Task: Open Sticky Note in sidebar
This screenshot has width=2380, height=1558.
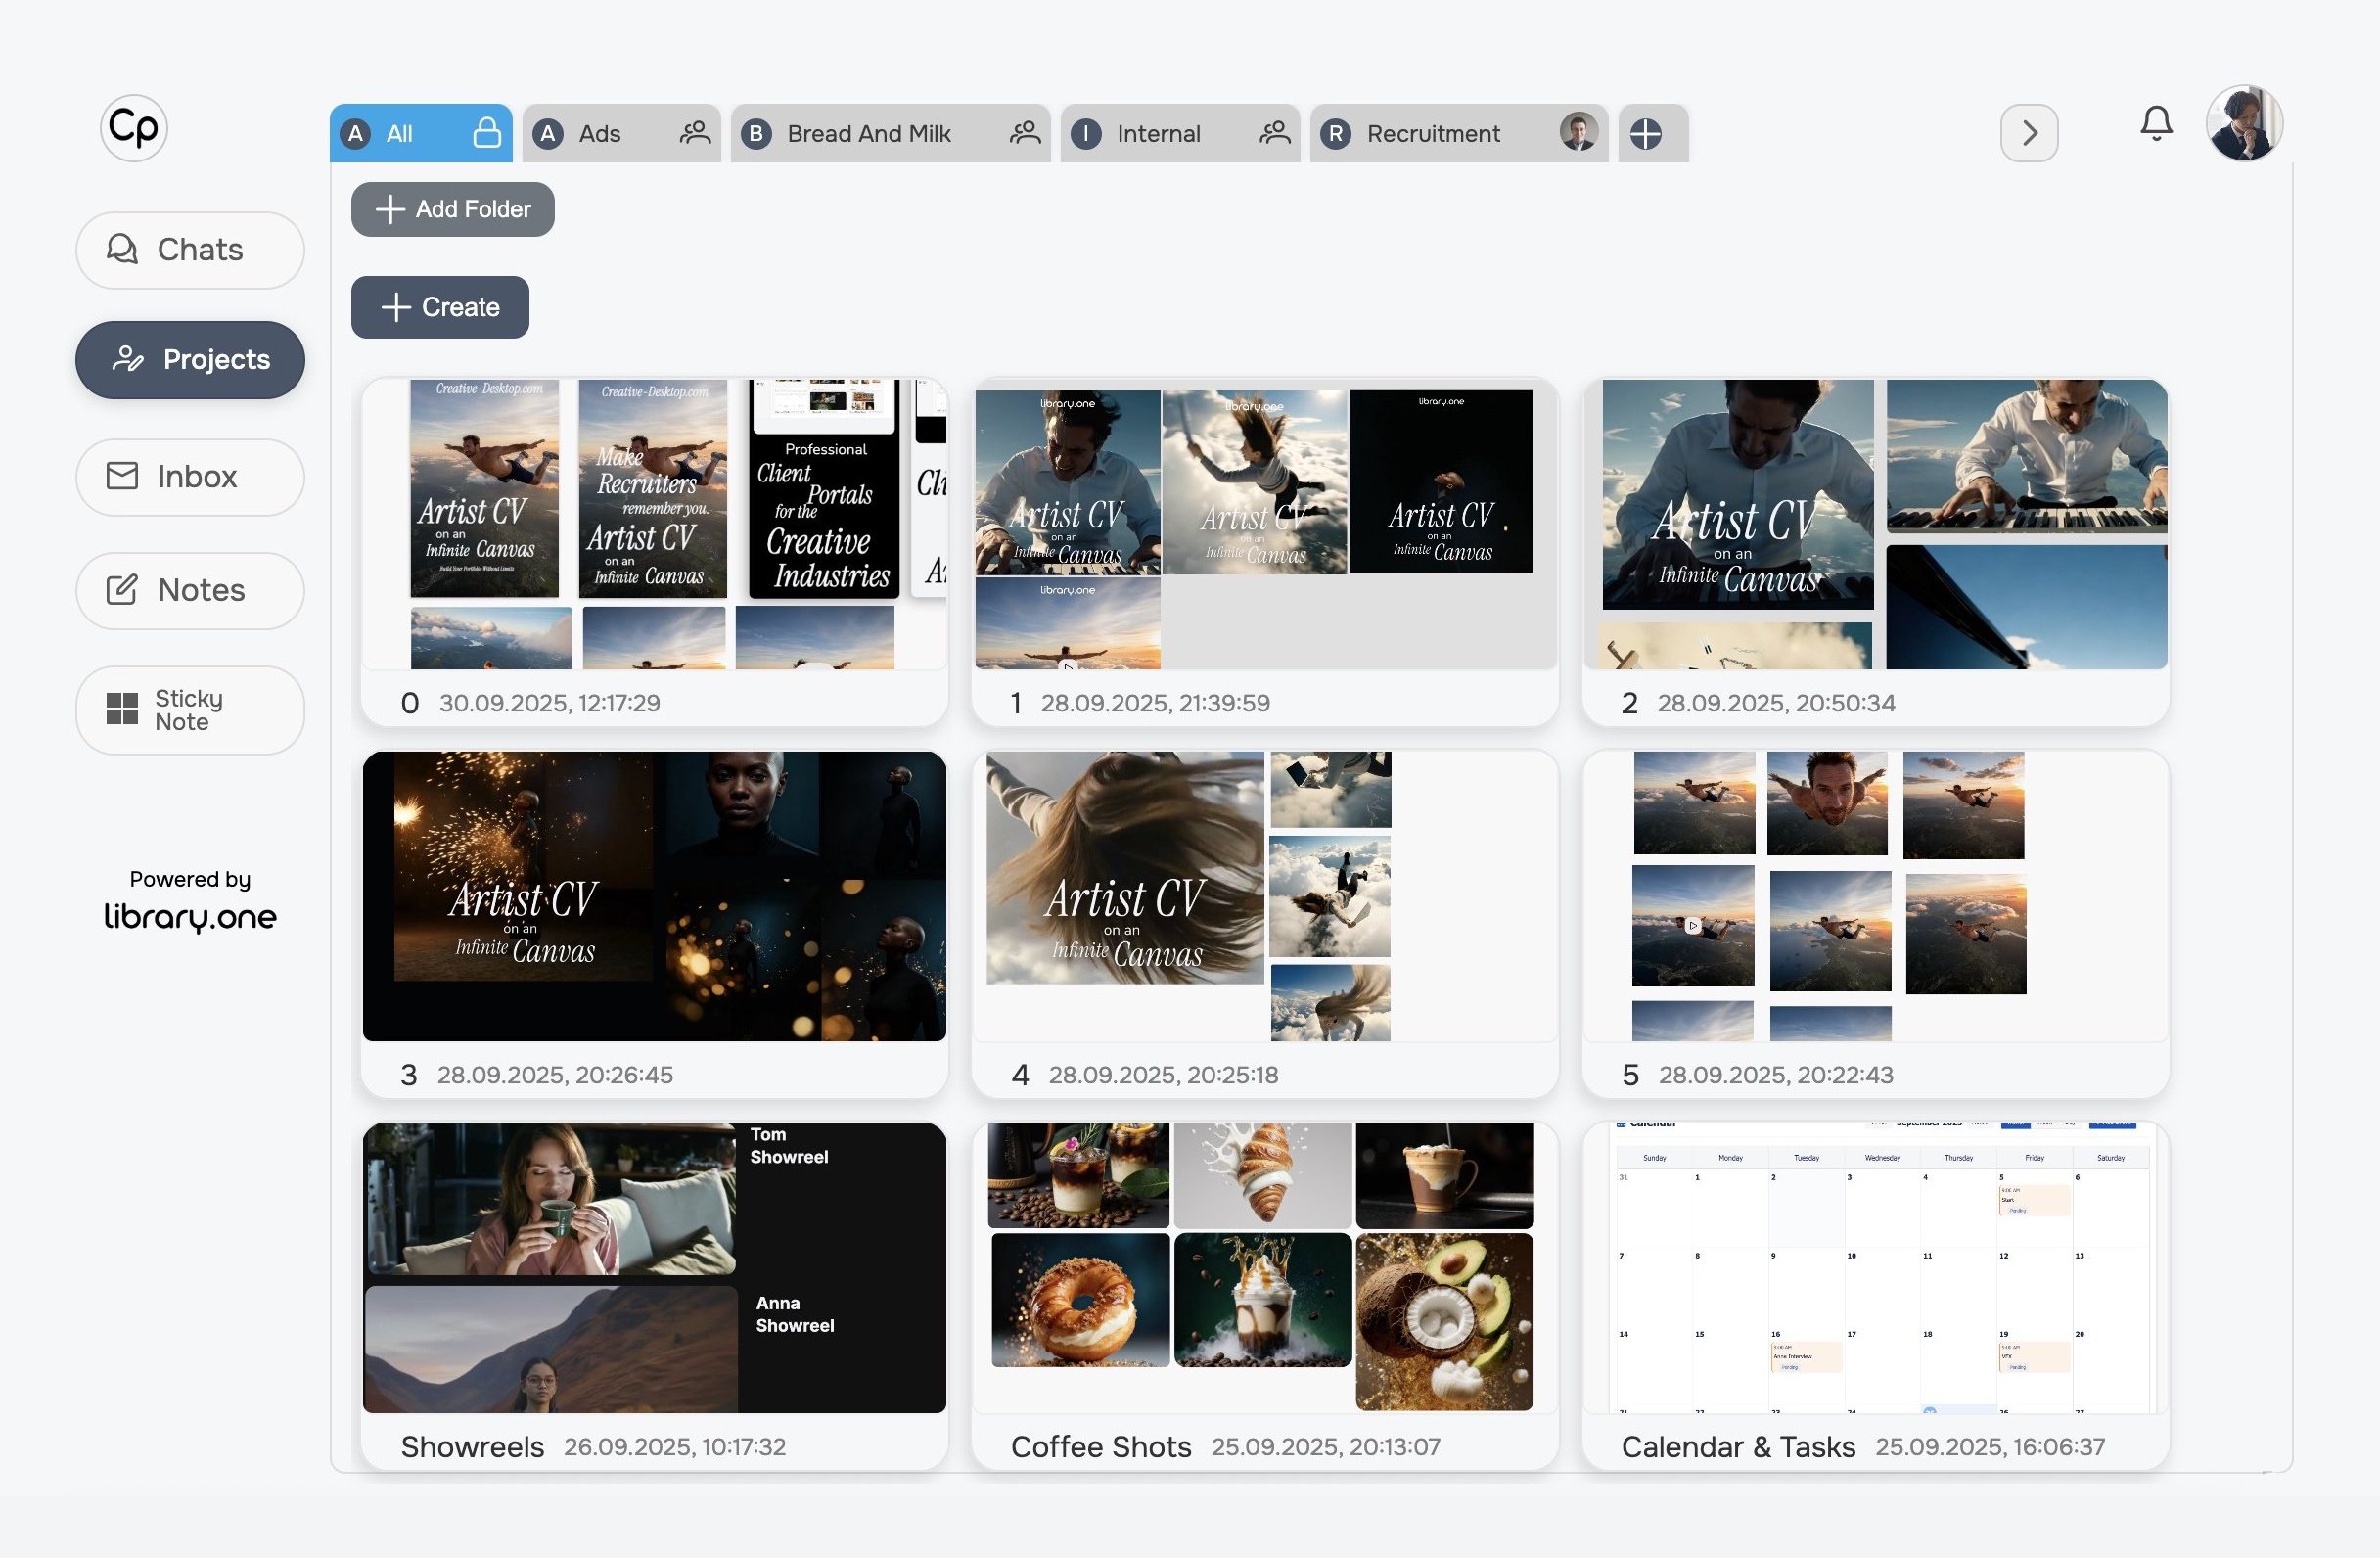Action: (190, 710)
